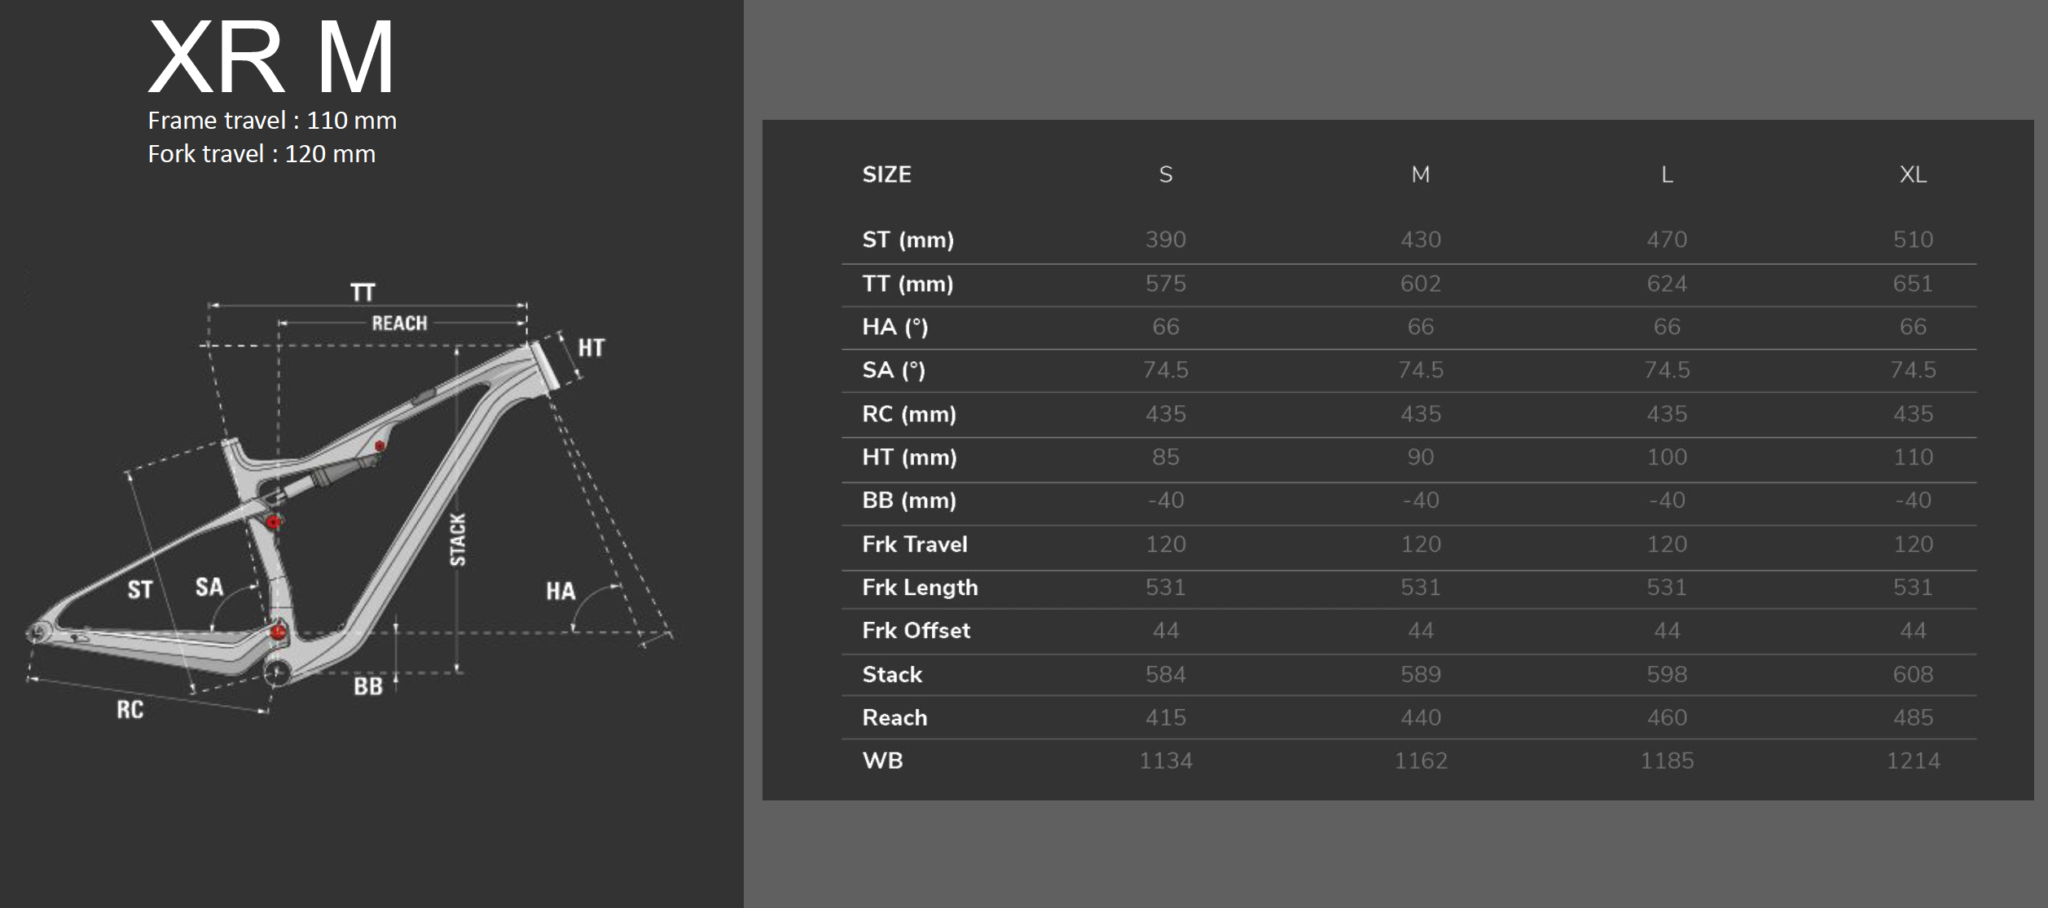Click the XR M title heading
The width and height of the screenshot is (2048, 908).
point(271,58)
